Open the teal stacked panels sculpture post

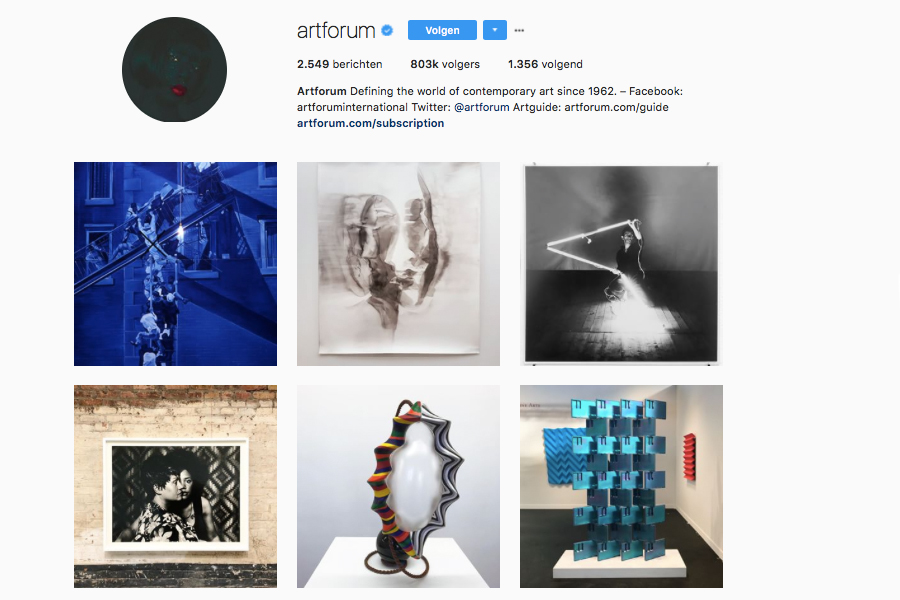point(621,486)
